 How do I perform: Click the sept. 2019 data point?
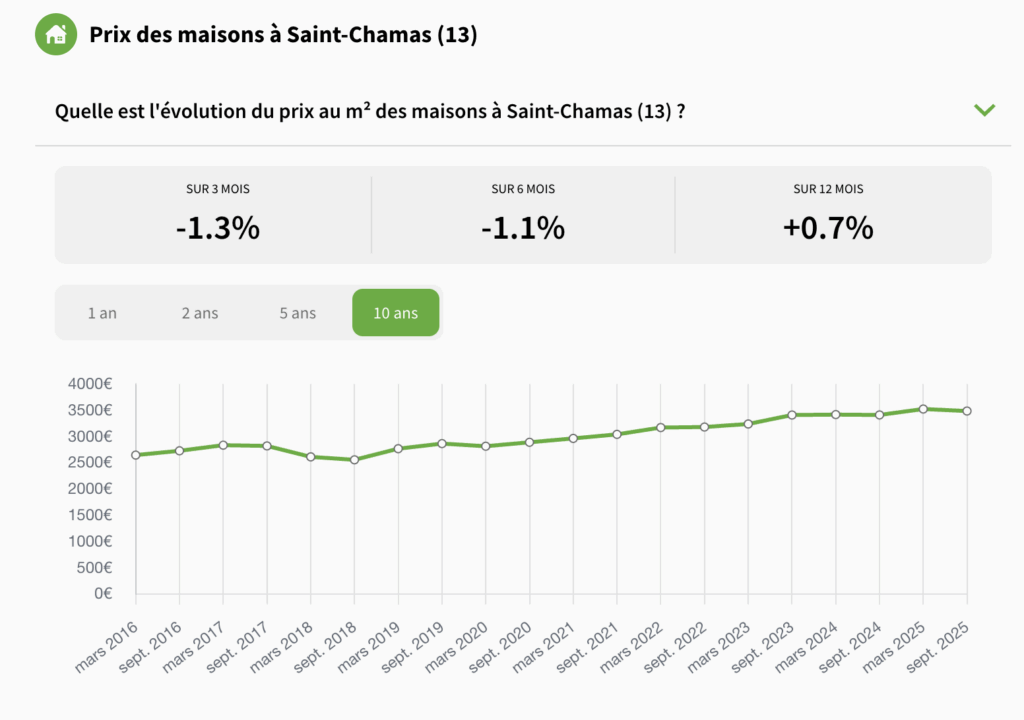coord(442,443)
